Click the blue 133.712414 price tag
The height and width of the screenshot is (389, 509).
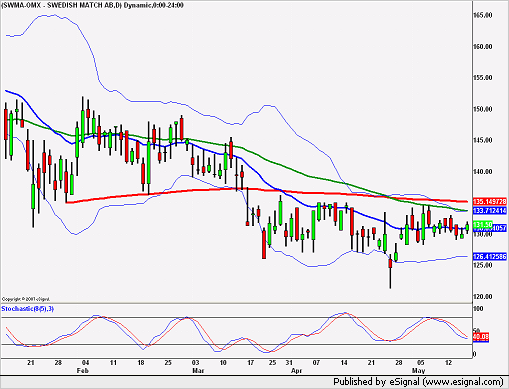tap(489, 211)
